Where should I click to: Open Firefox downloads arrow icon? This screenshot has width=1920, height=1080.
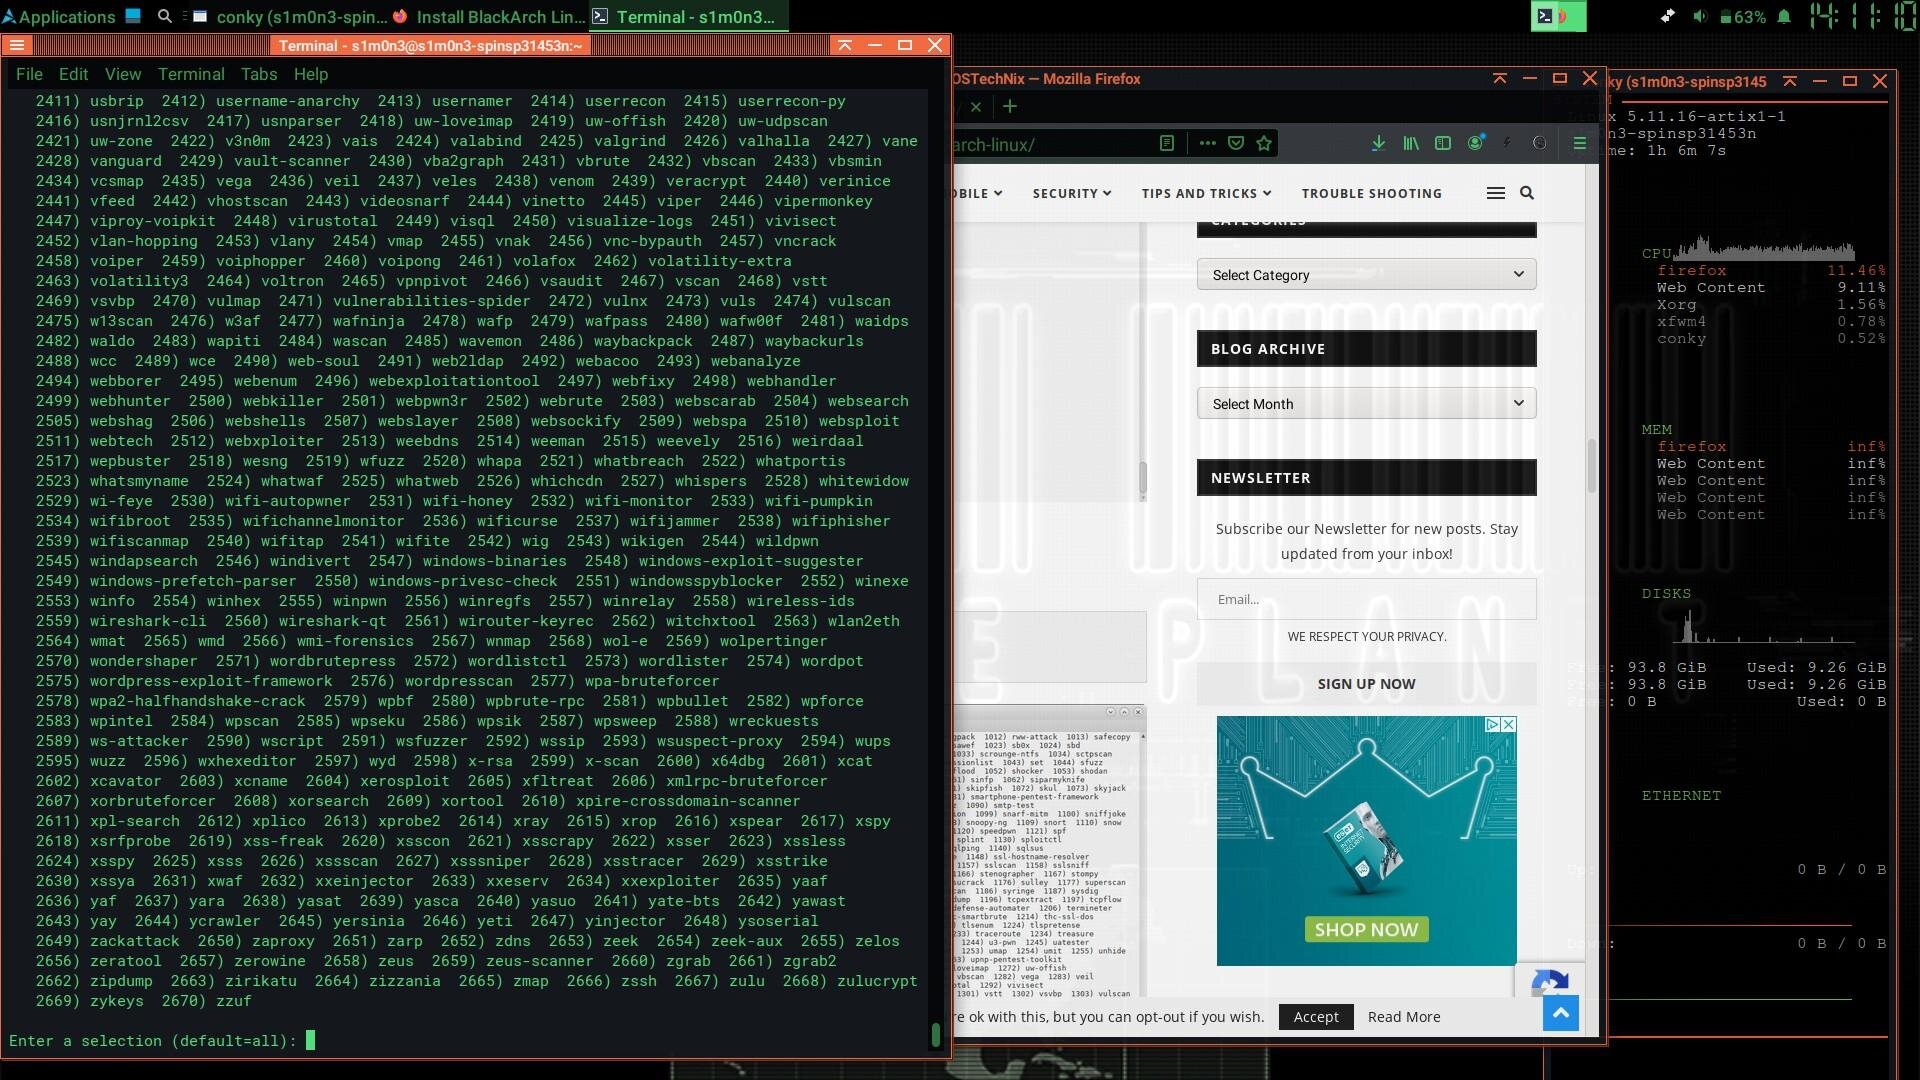coord(1378,144)
